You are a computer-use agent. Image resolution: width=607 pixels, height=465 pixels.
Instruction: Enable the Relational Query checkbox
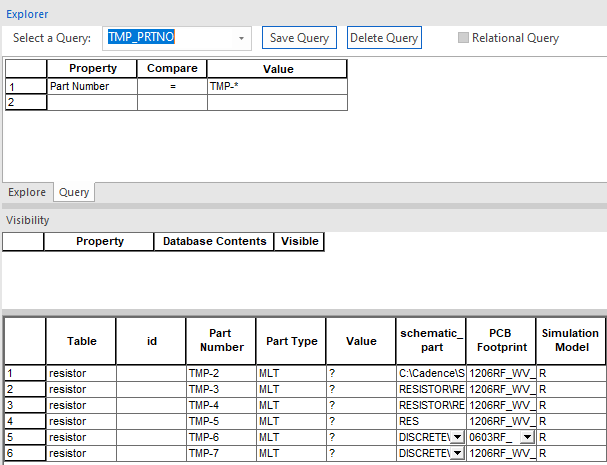(x=463, y=38)
